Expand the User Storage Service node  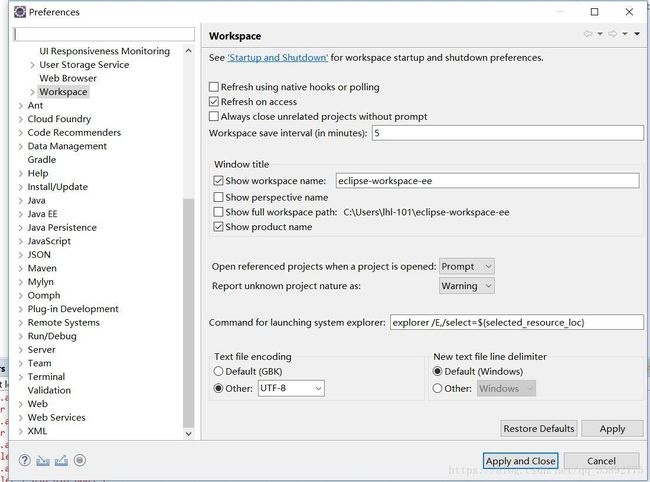(x=32, y=65)
